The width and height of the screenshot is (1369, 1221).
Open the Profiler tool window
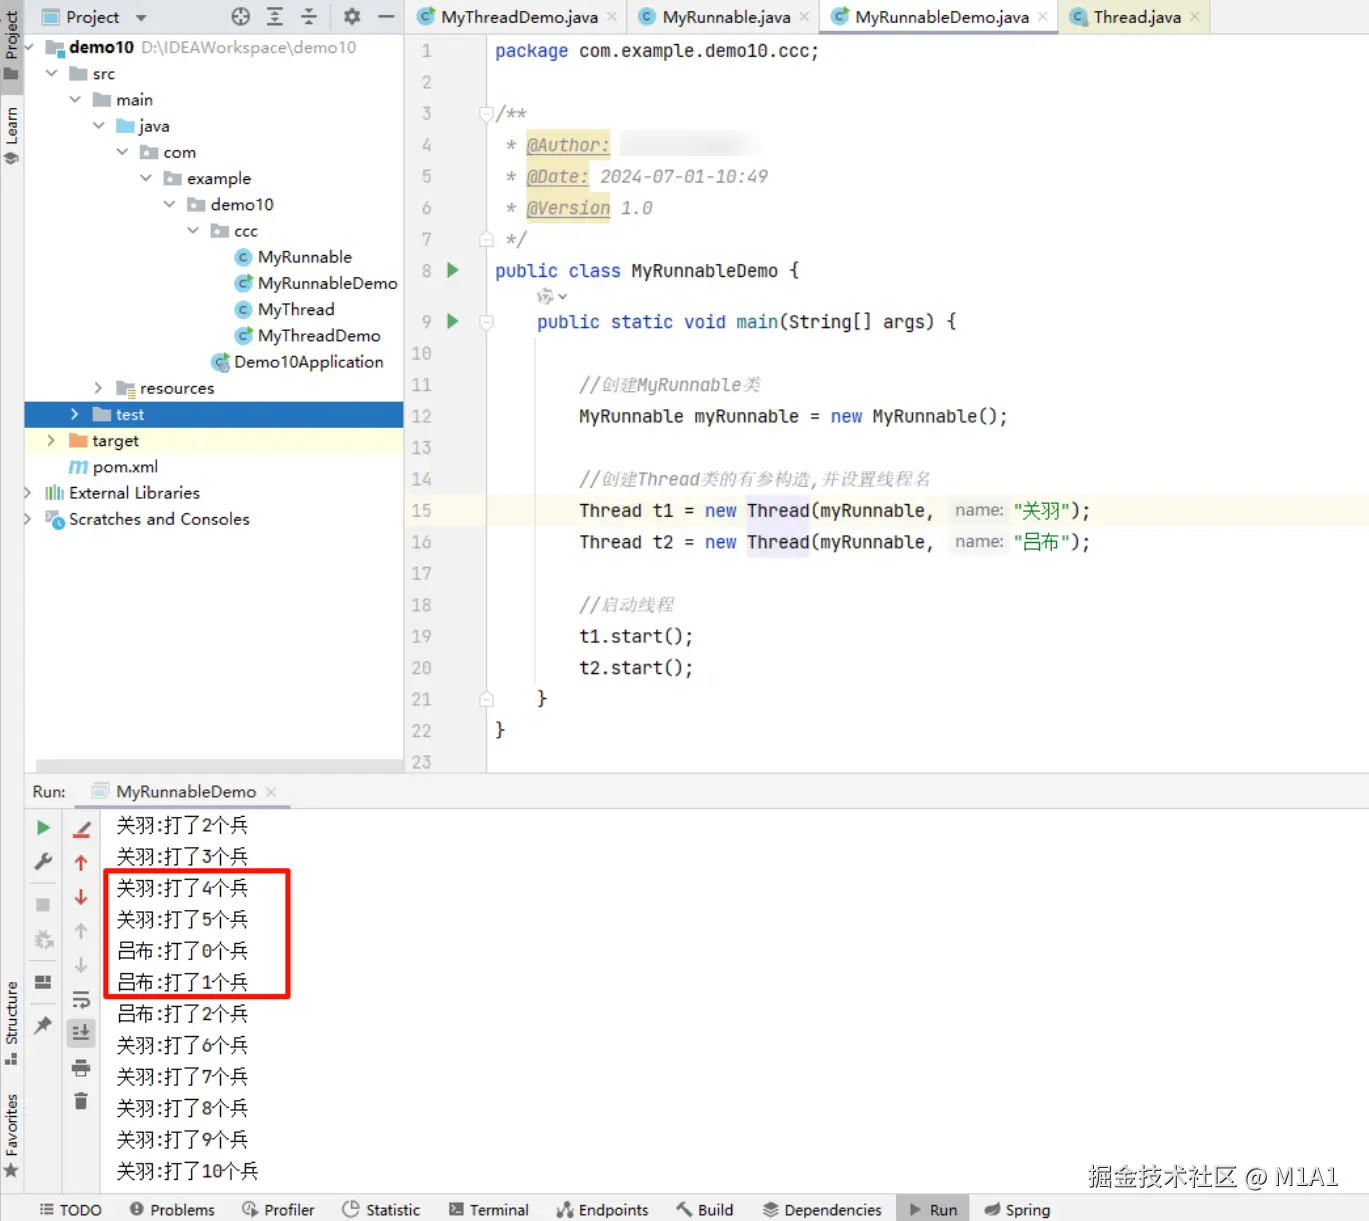[278, 1209]
